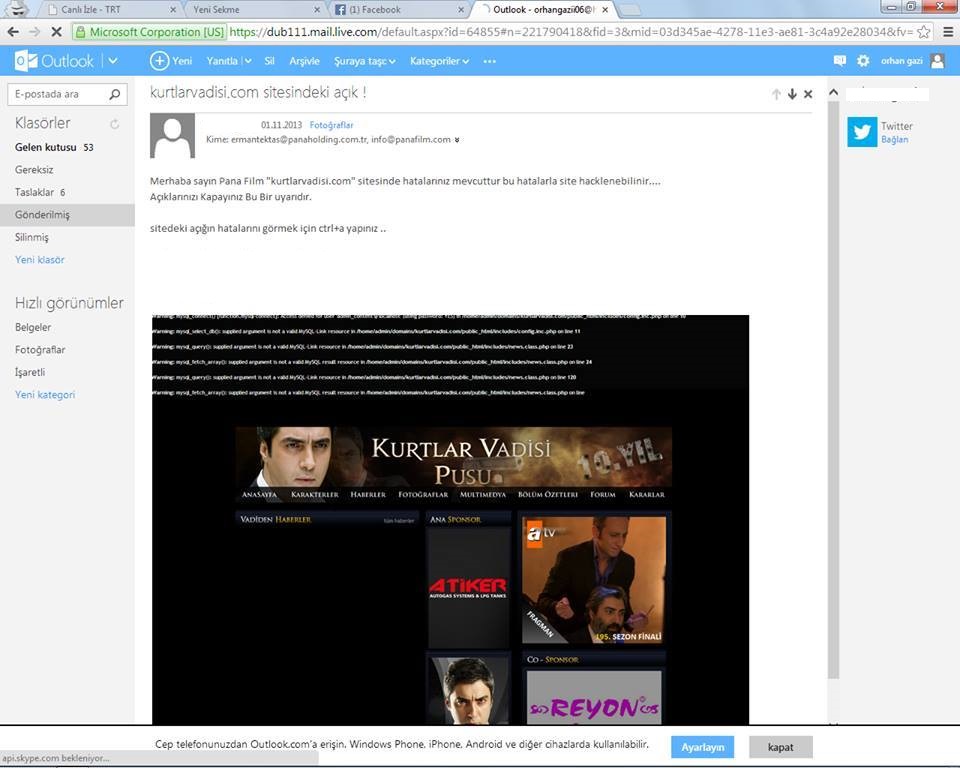Open the settings gear icon
The width and height of the screenshot is (960, 768).
(x=863, y=61)
